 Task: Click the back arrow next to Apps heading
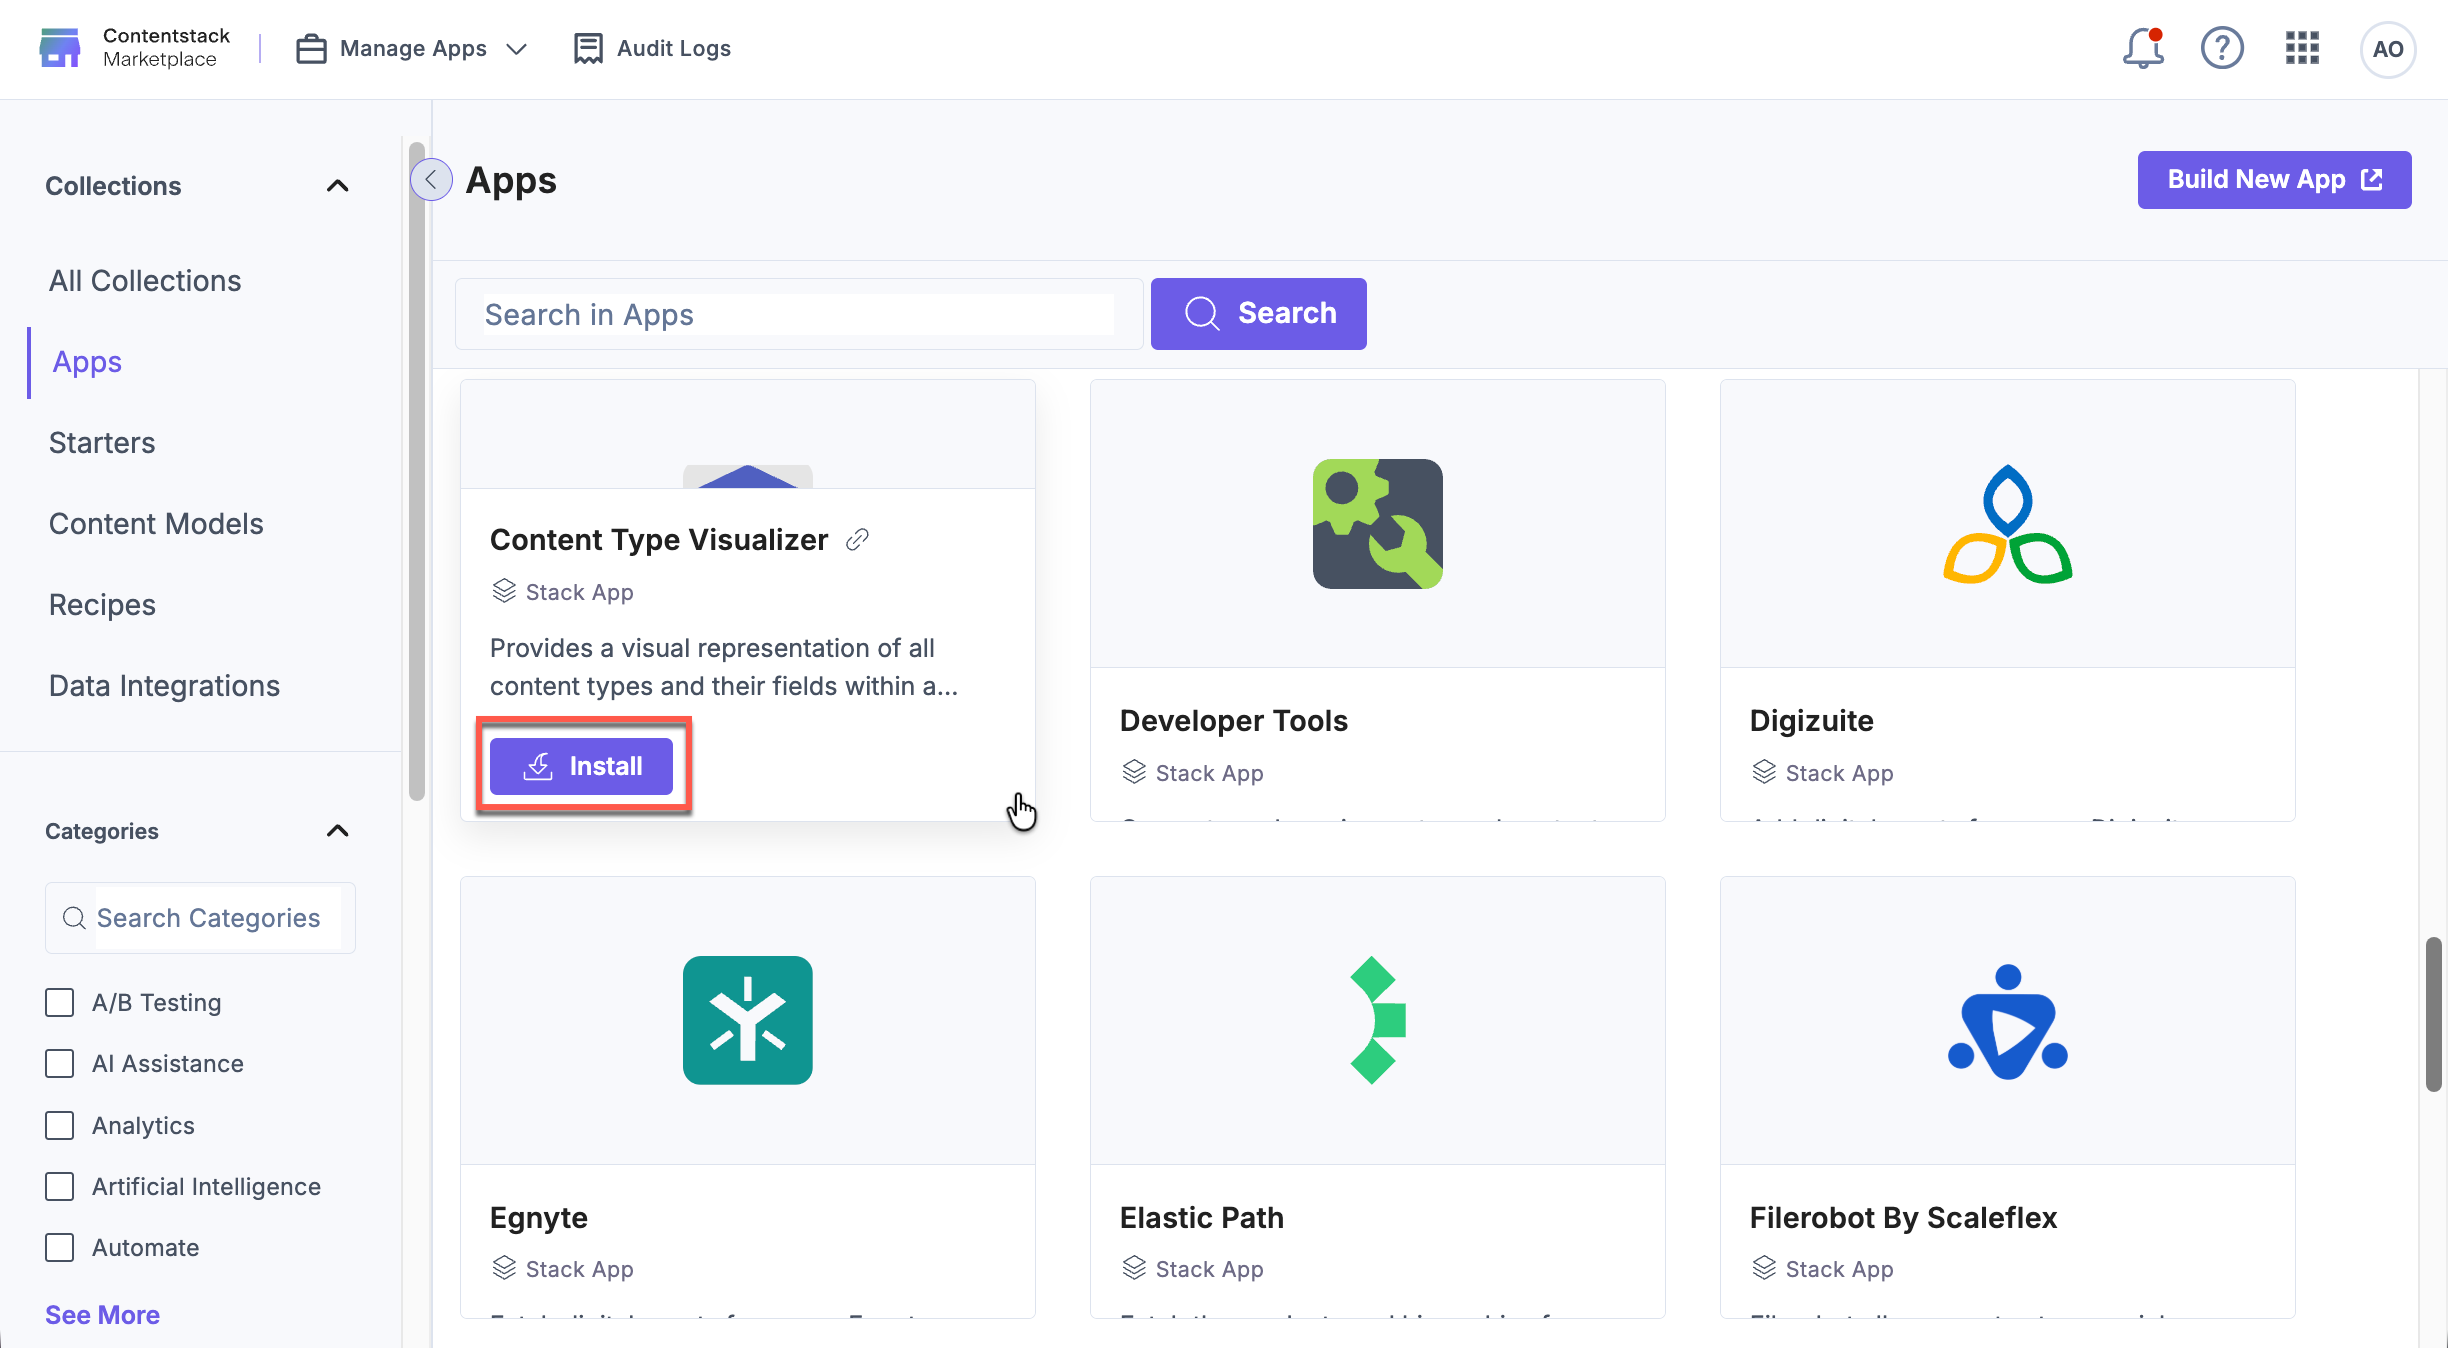click(x=431, y=180)
